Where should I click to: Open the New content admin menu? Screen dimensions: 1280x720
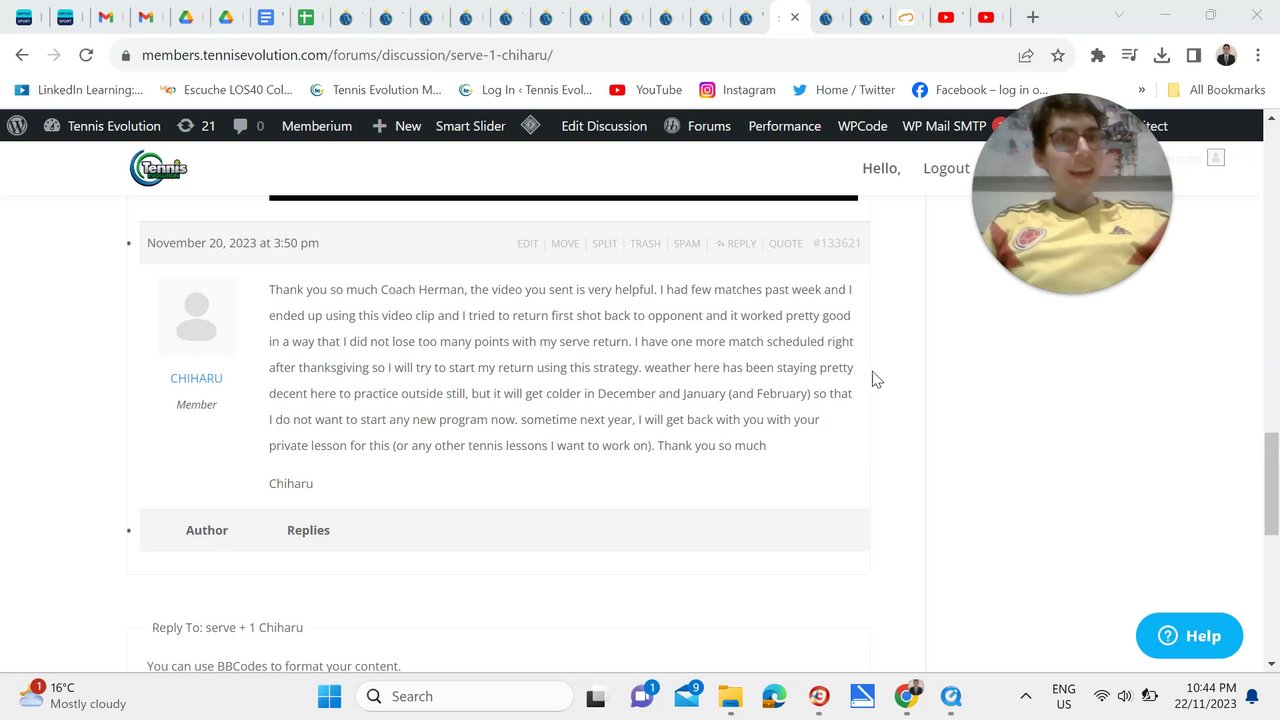click(396, 125)
